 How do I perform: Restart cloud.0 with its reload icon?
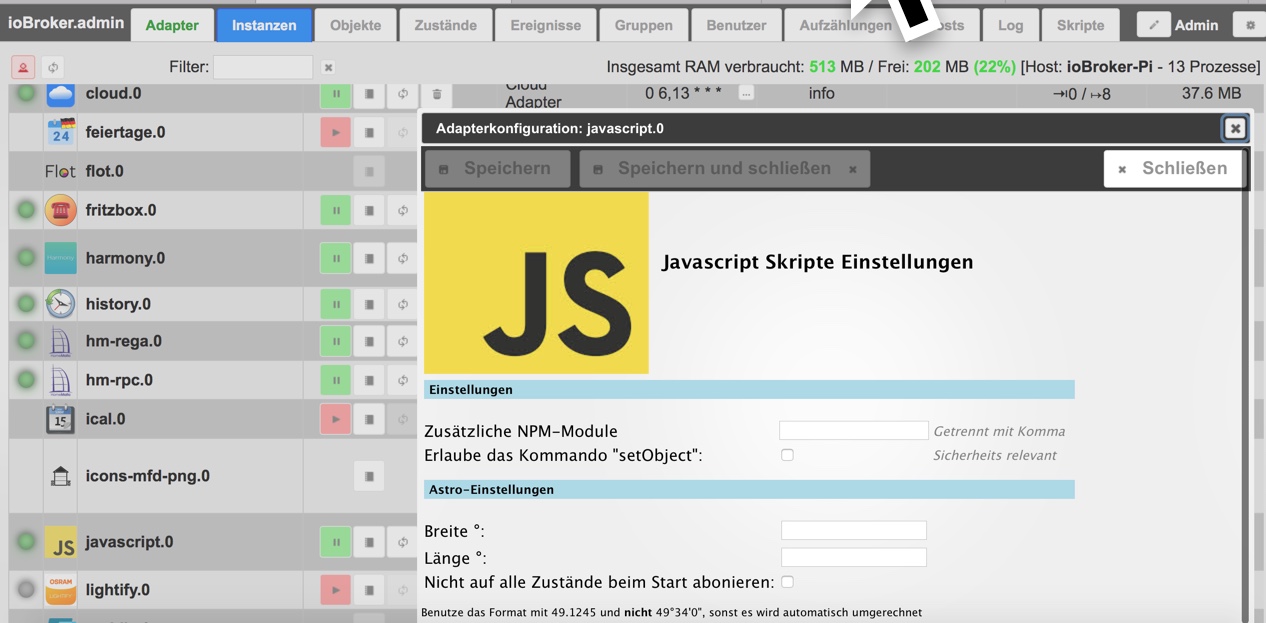[402, 94]
